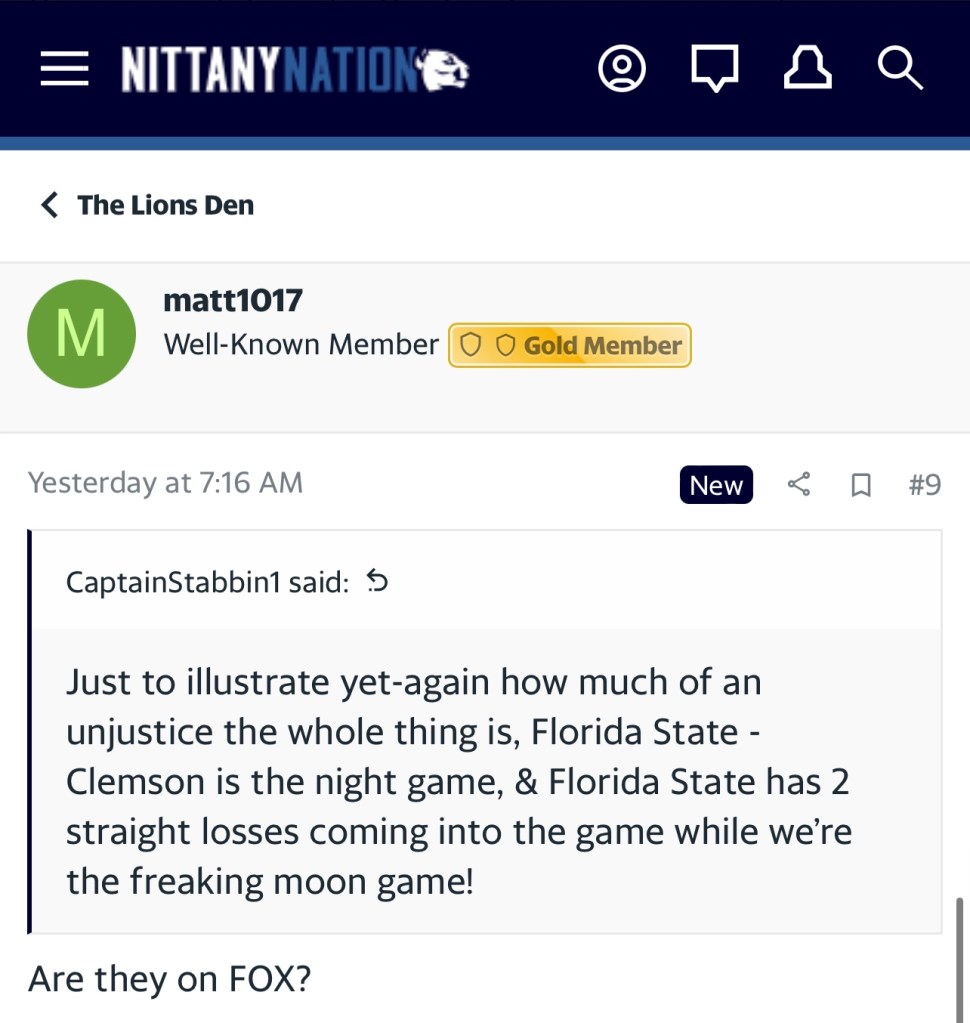Click Yesterday at 7:16 AM timestamp
Screen dimensions: 970x1023
(165, 483)
